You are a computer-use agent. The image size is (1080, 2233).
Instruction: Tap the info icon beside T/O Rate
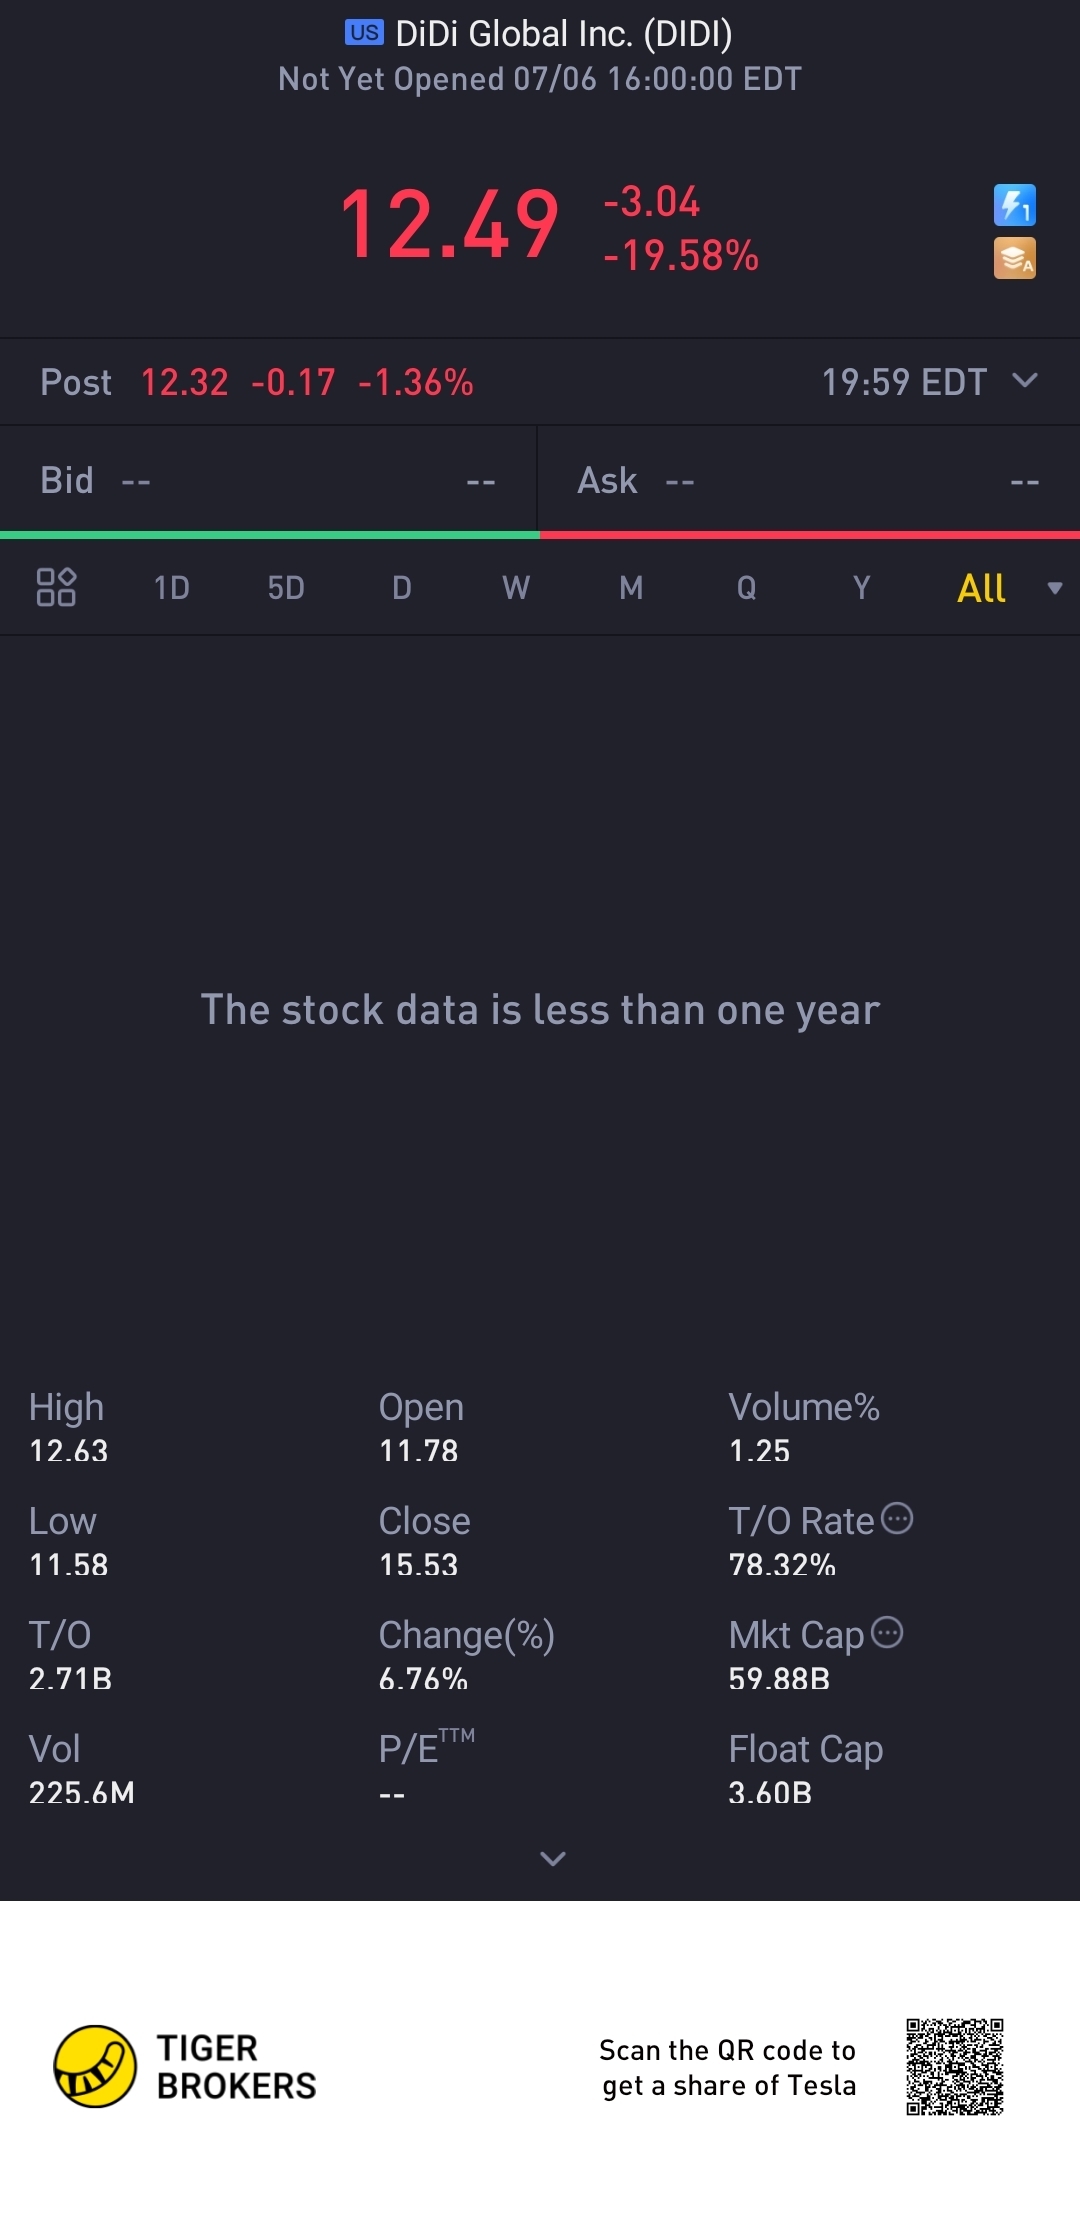(x=897, y=1518)
